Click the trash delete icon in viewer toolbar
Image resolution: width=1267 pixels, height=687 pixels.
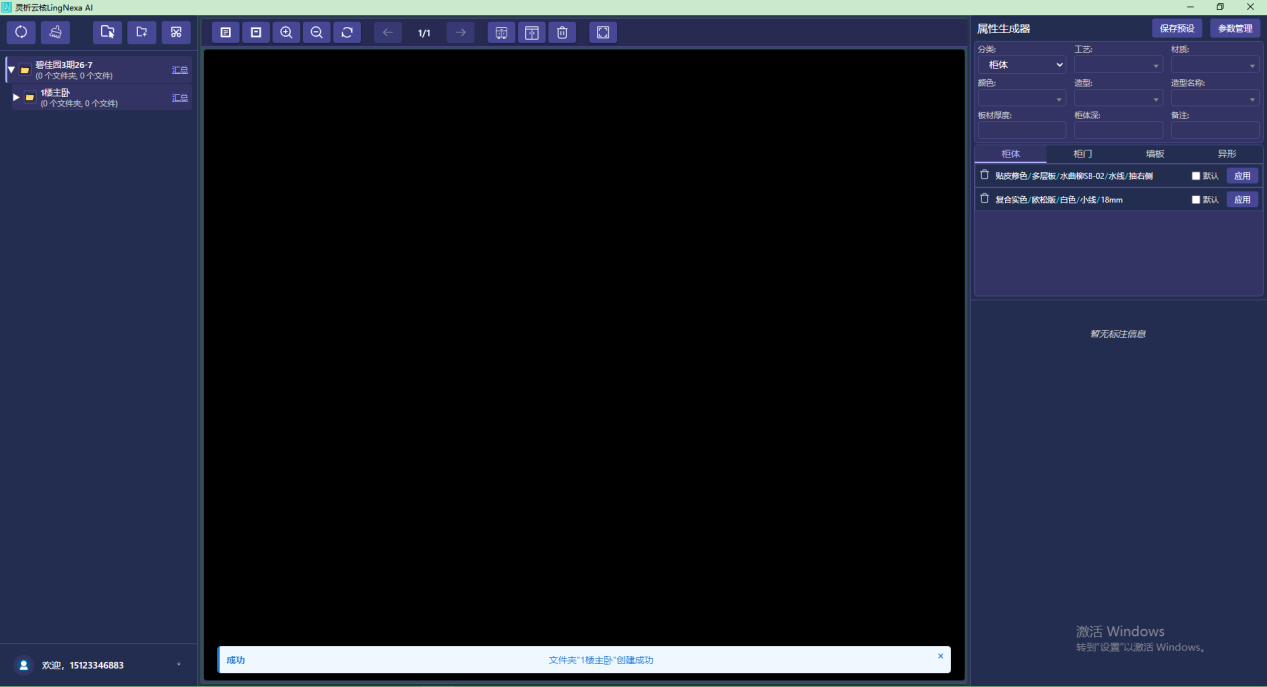pos(562,32)
